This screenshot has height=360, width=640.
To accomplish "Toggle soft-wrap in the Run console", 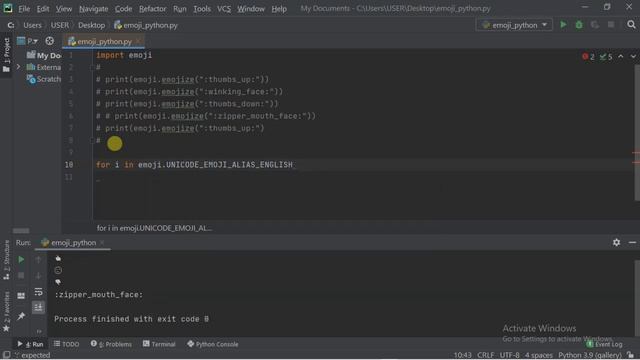I will [38, 292].
